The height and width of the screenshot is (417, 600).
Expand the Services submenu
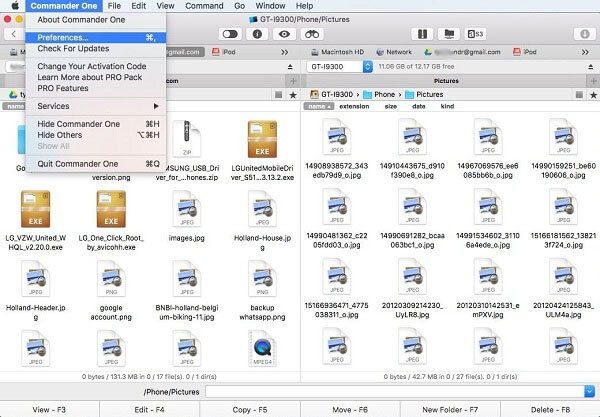pos(96,106)
